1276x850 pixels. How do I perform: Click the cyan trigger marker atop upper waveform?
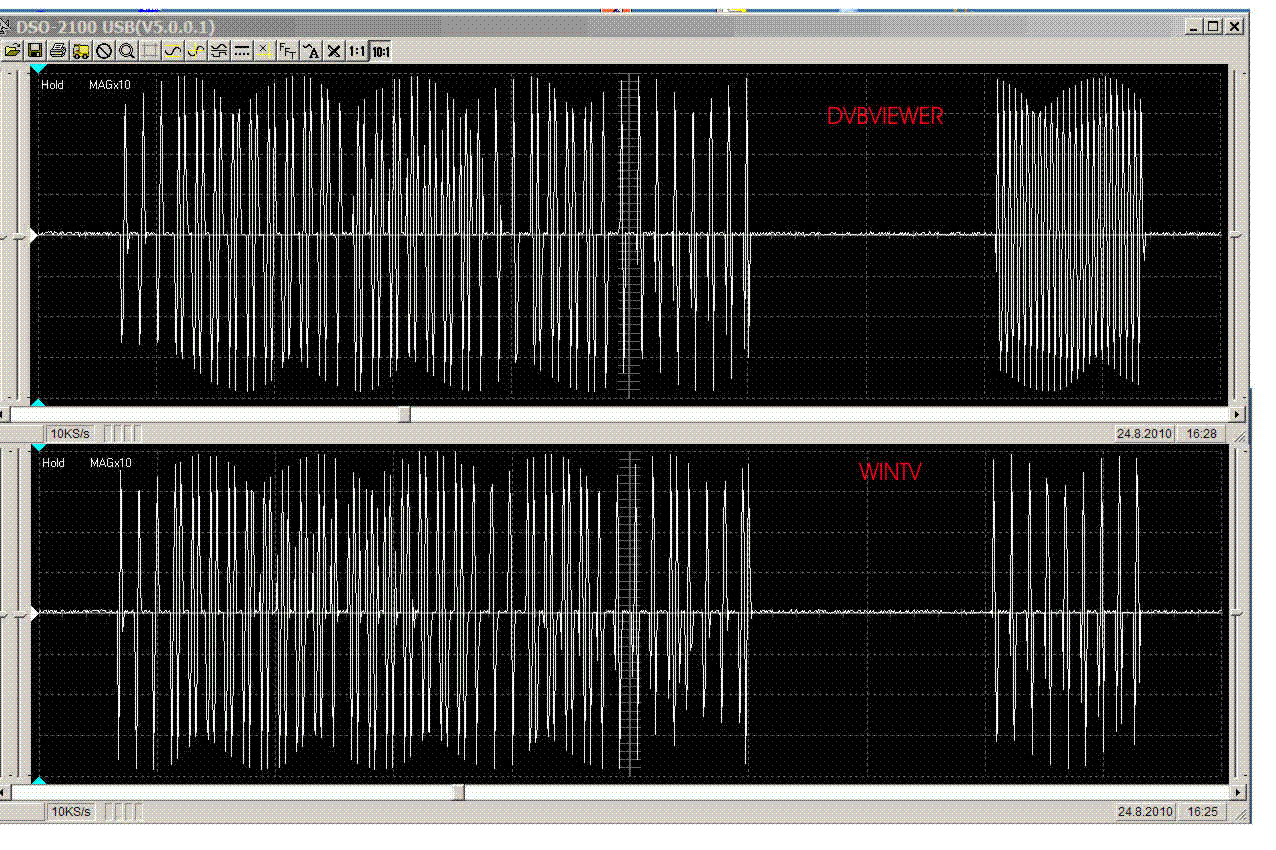38,69
